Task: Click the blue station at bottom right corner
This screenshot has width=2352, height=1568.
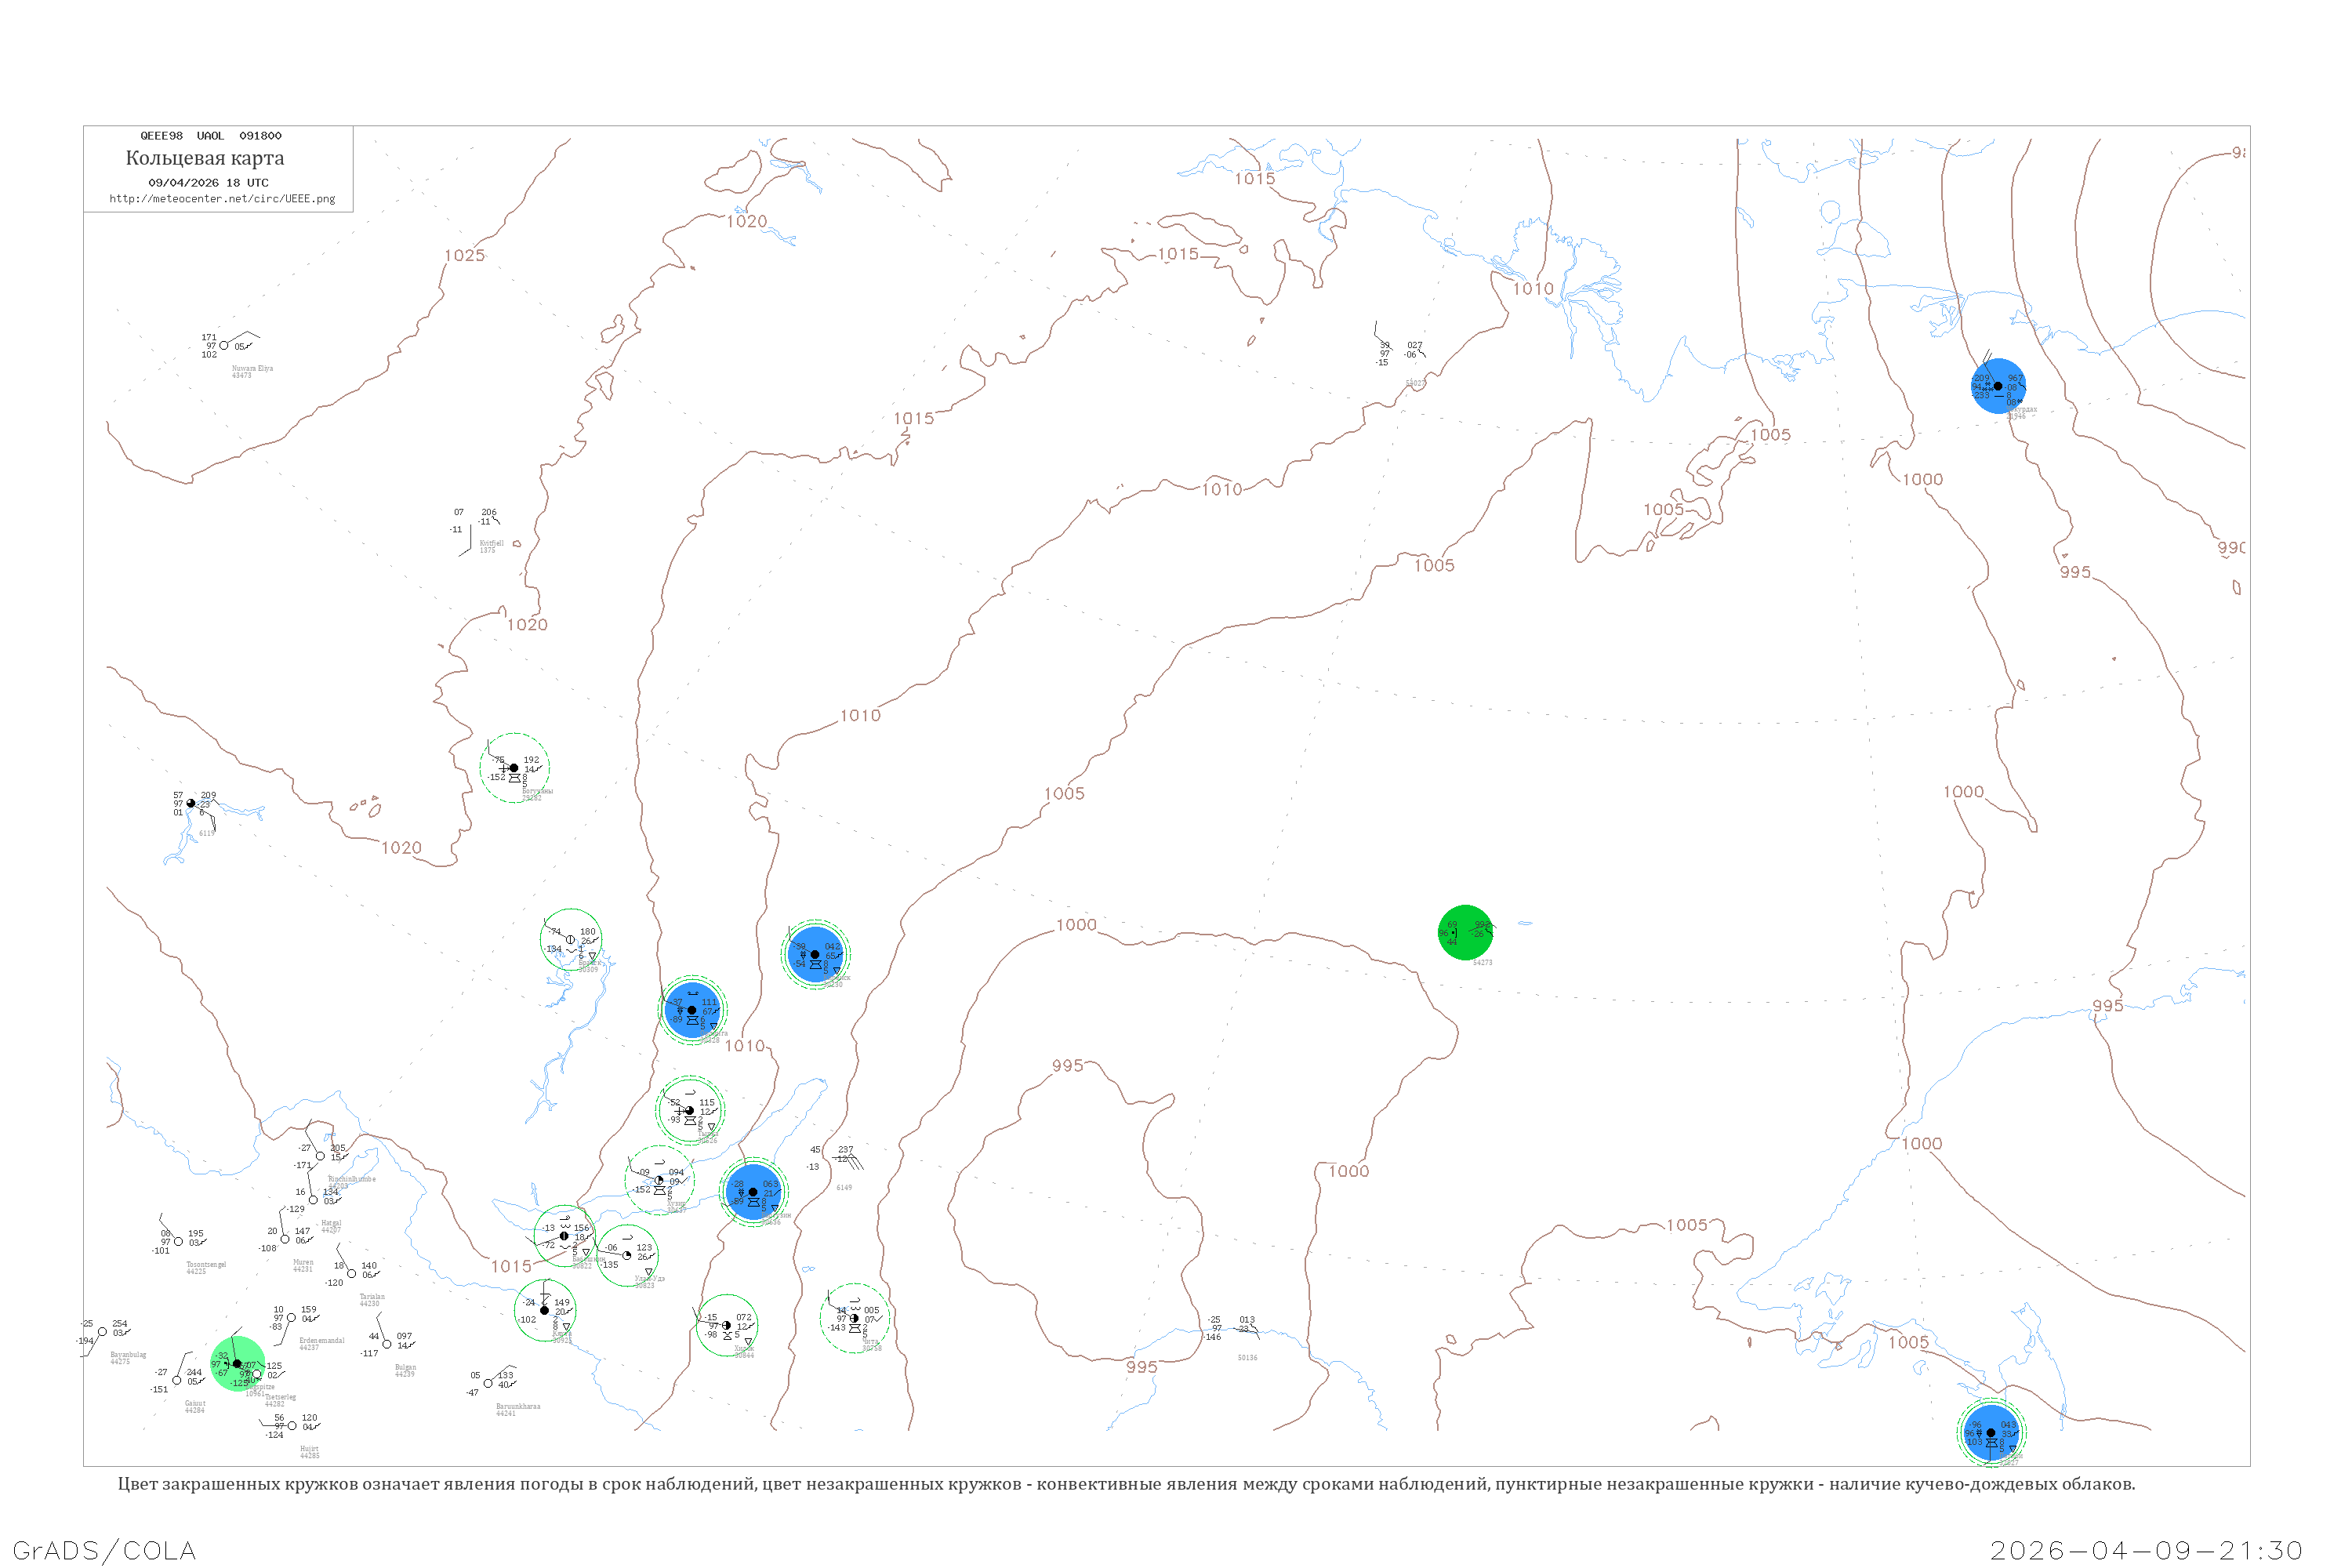Action: point(1991,1432)
